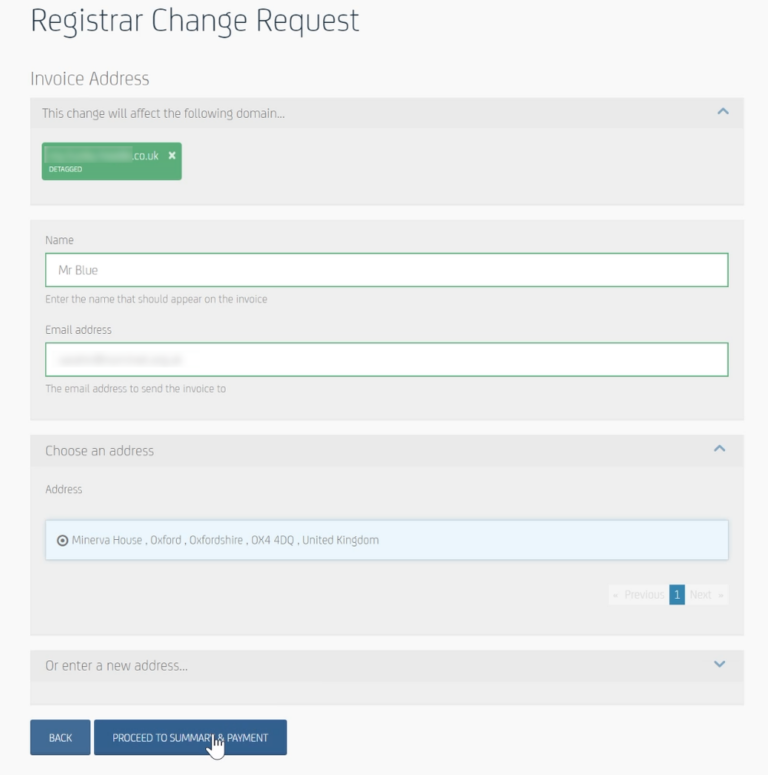
Task: Select the Minerva House address radio button
Action: pyautogui.click(x=62, y=540)
